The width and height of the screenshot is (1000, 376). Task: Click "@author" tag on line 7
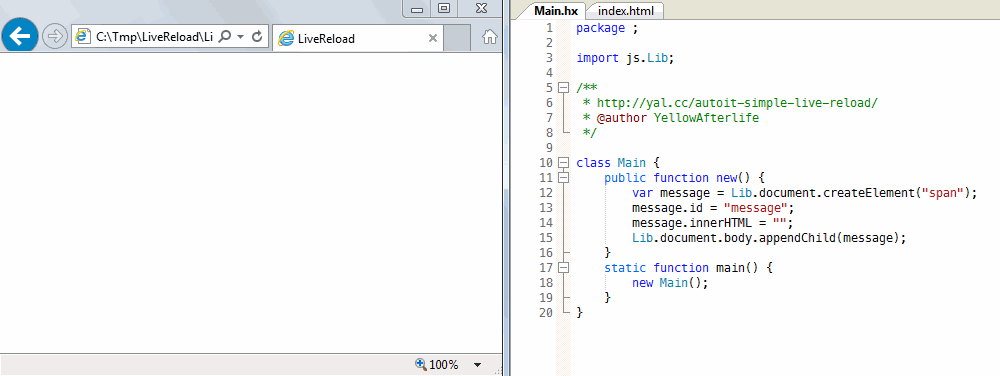point(621,118)
